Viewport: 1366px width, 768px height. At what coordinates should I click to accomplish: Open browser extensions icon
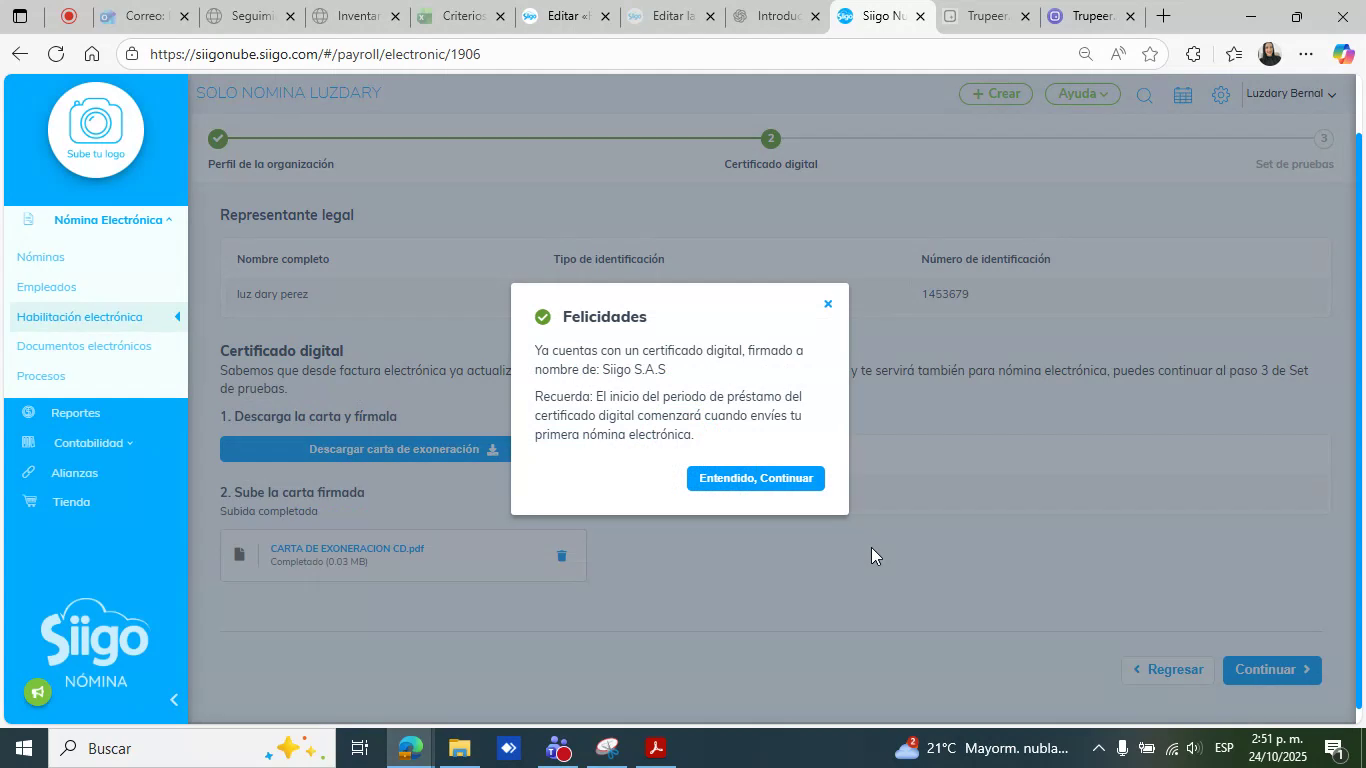(1193, 54)
